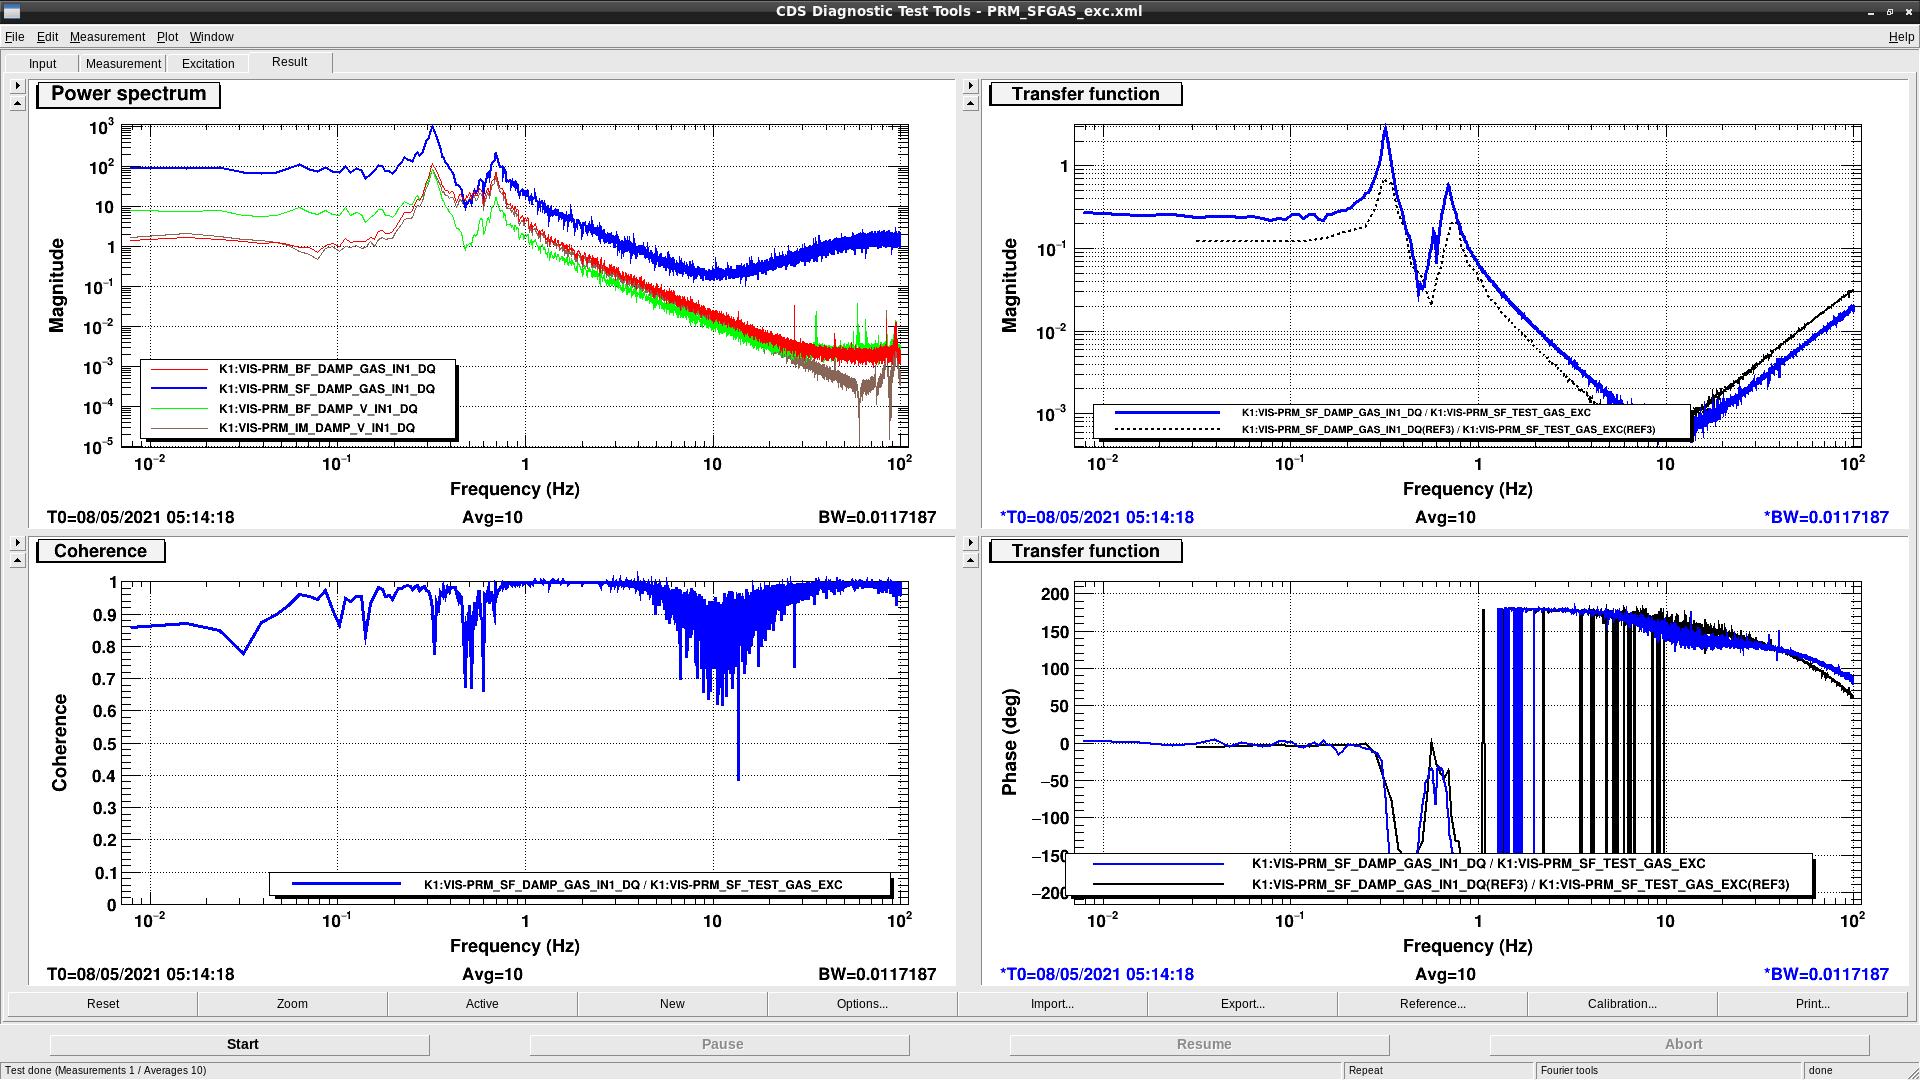Select the Result tab

290,62
